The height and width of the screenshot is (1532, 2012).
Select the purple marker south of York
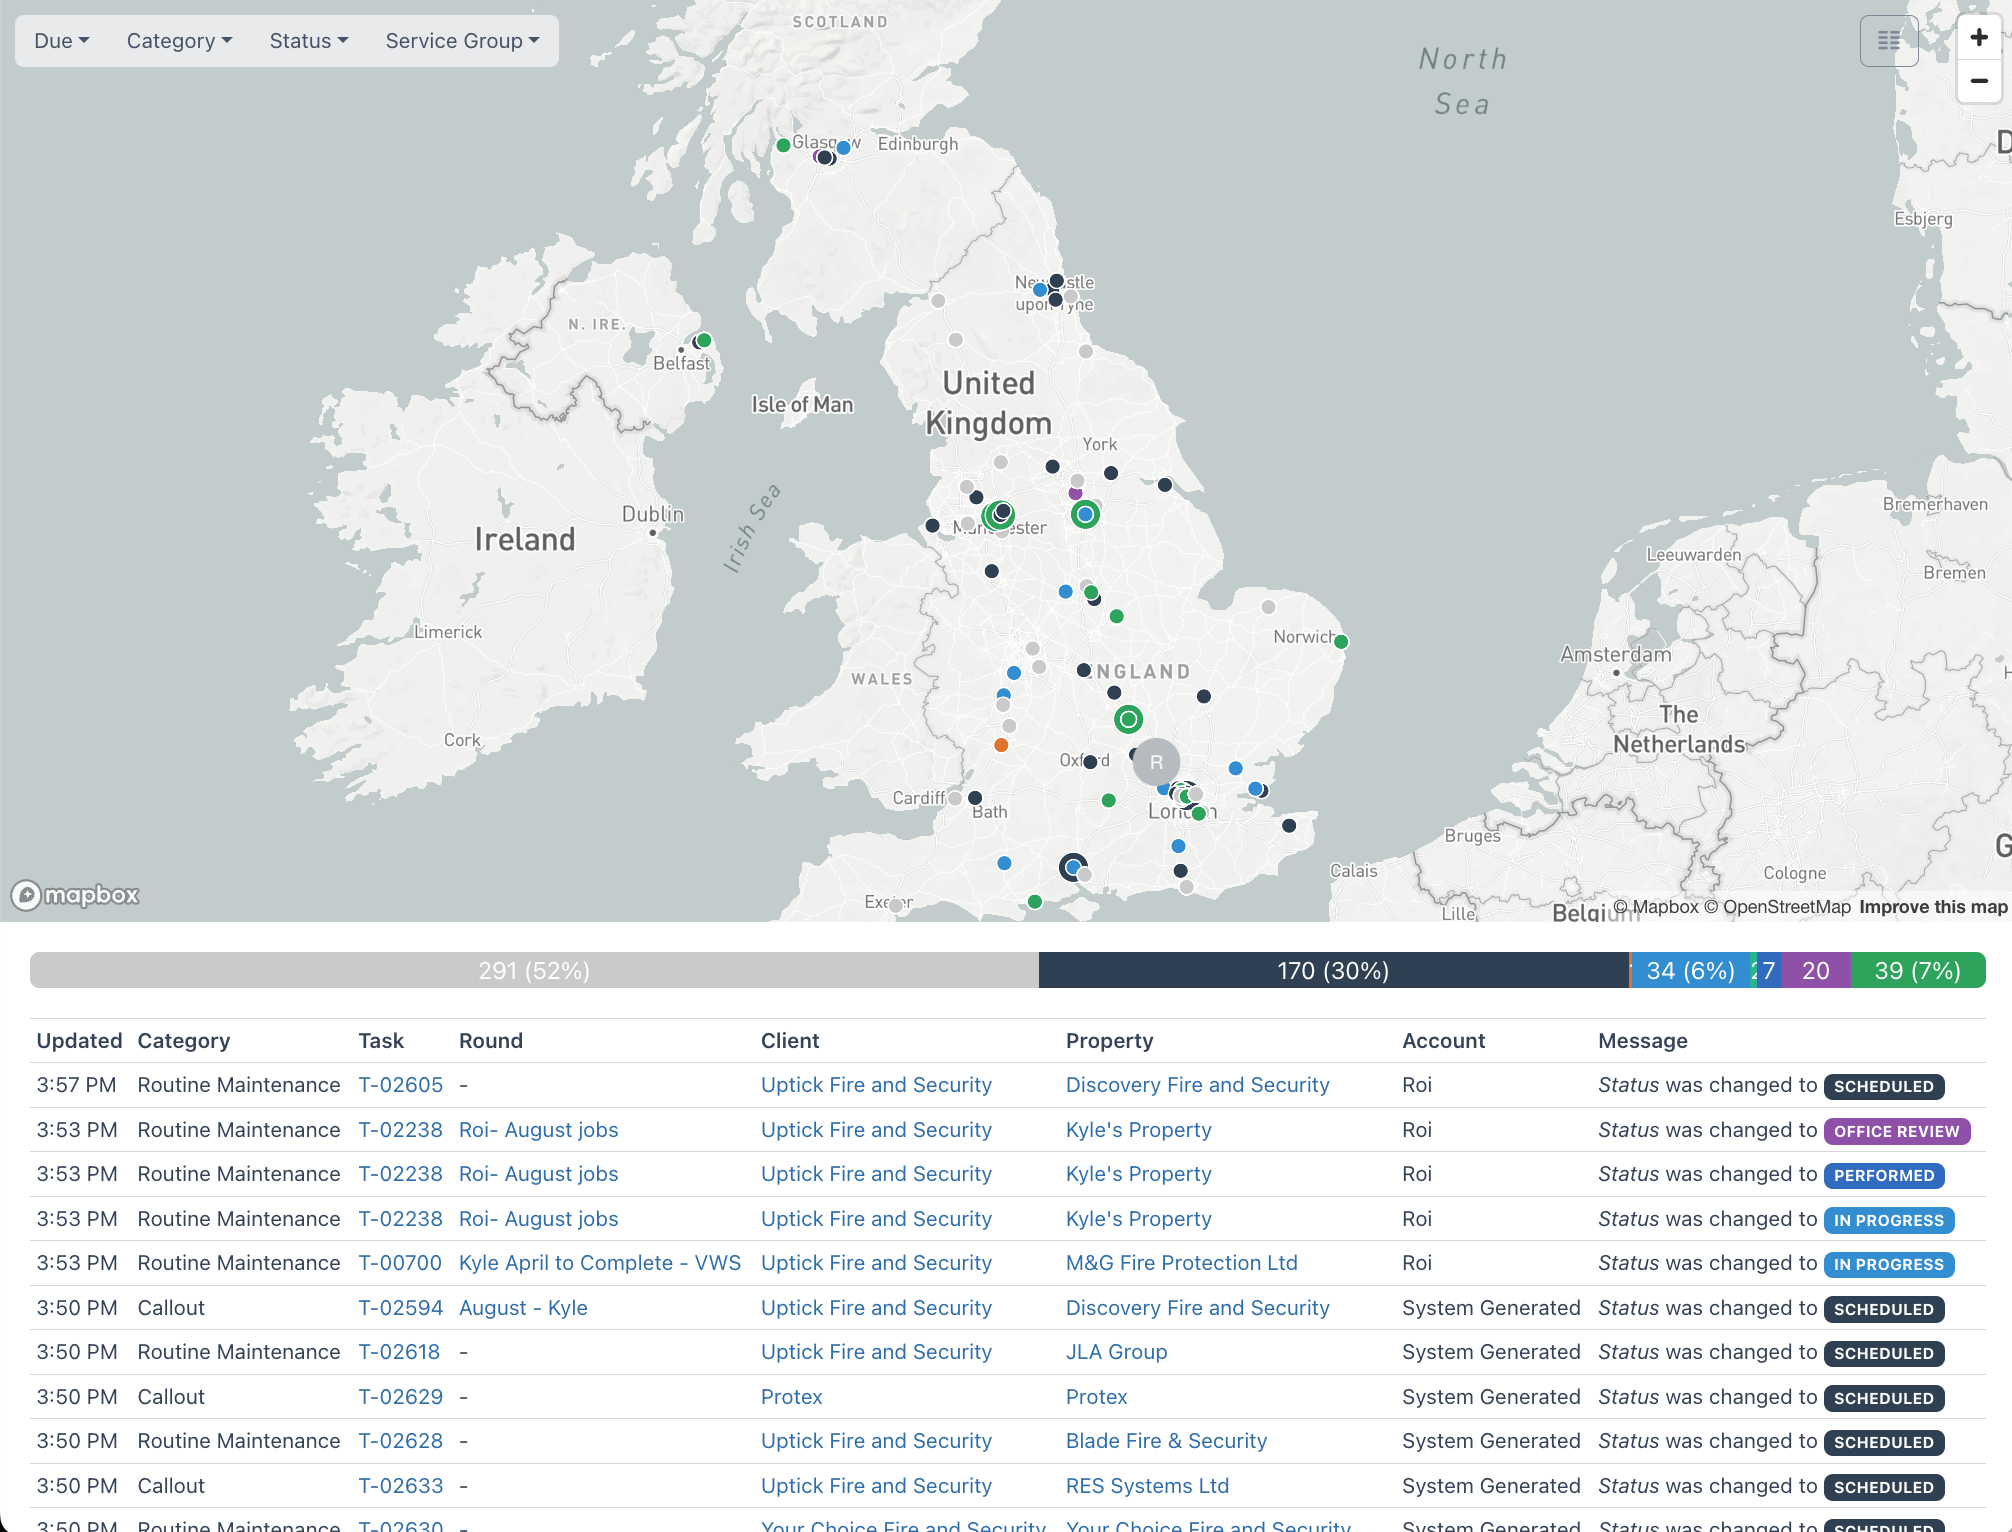1075,493
